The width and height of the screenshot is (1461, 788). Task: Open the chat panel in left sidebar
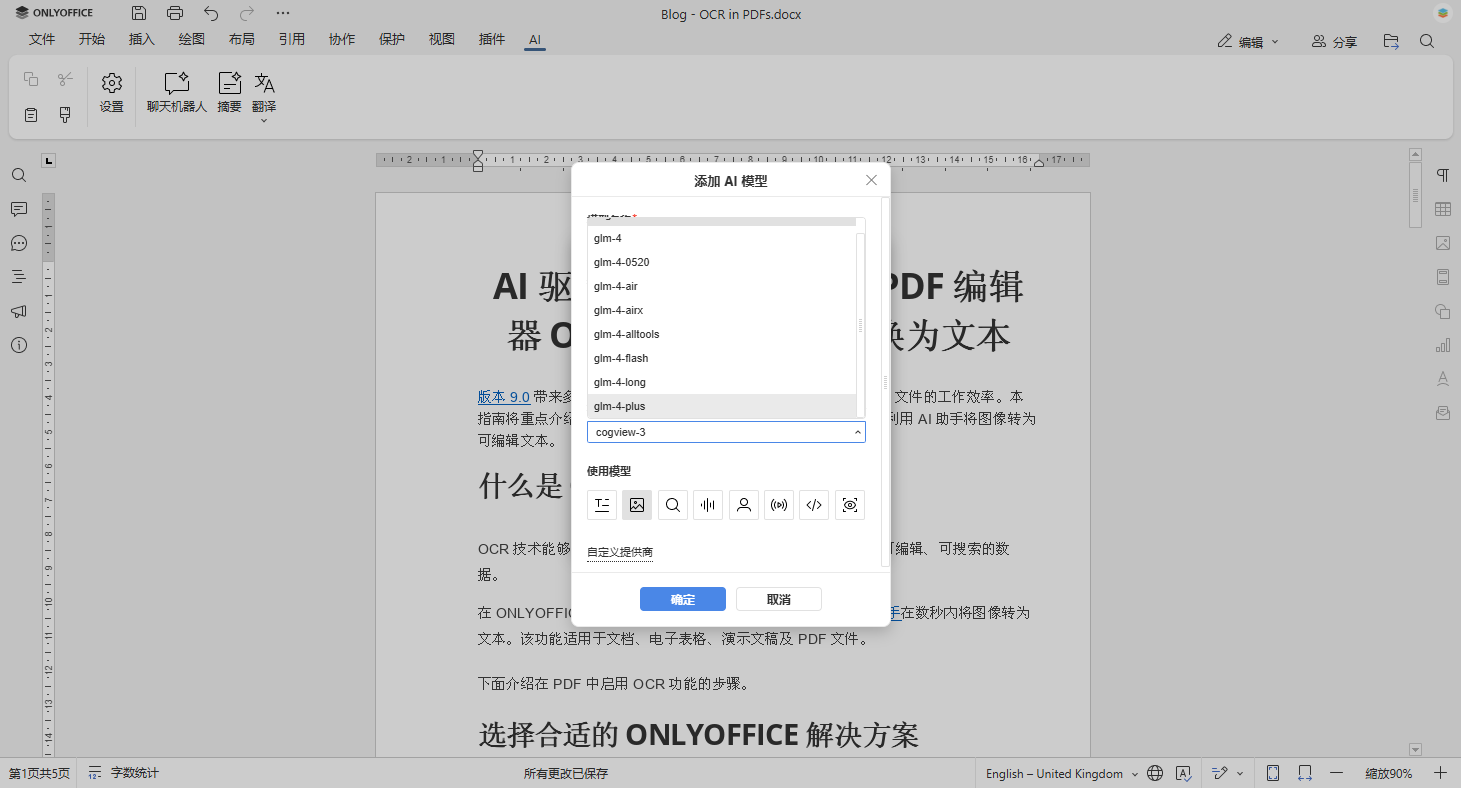point(18,243)
